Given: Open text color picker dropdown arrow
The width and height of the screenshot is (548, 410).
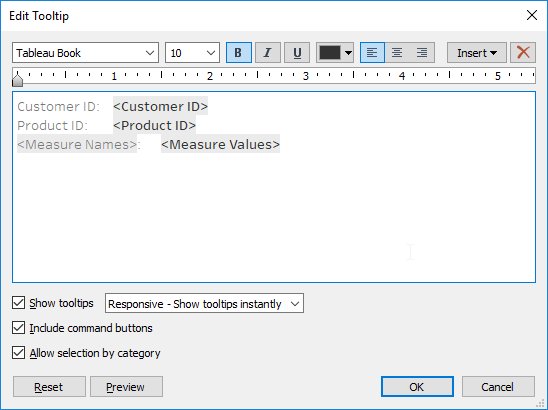Looking at the screenshot, I should 348,53.
